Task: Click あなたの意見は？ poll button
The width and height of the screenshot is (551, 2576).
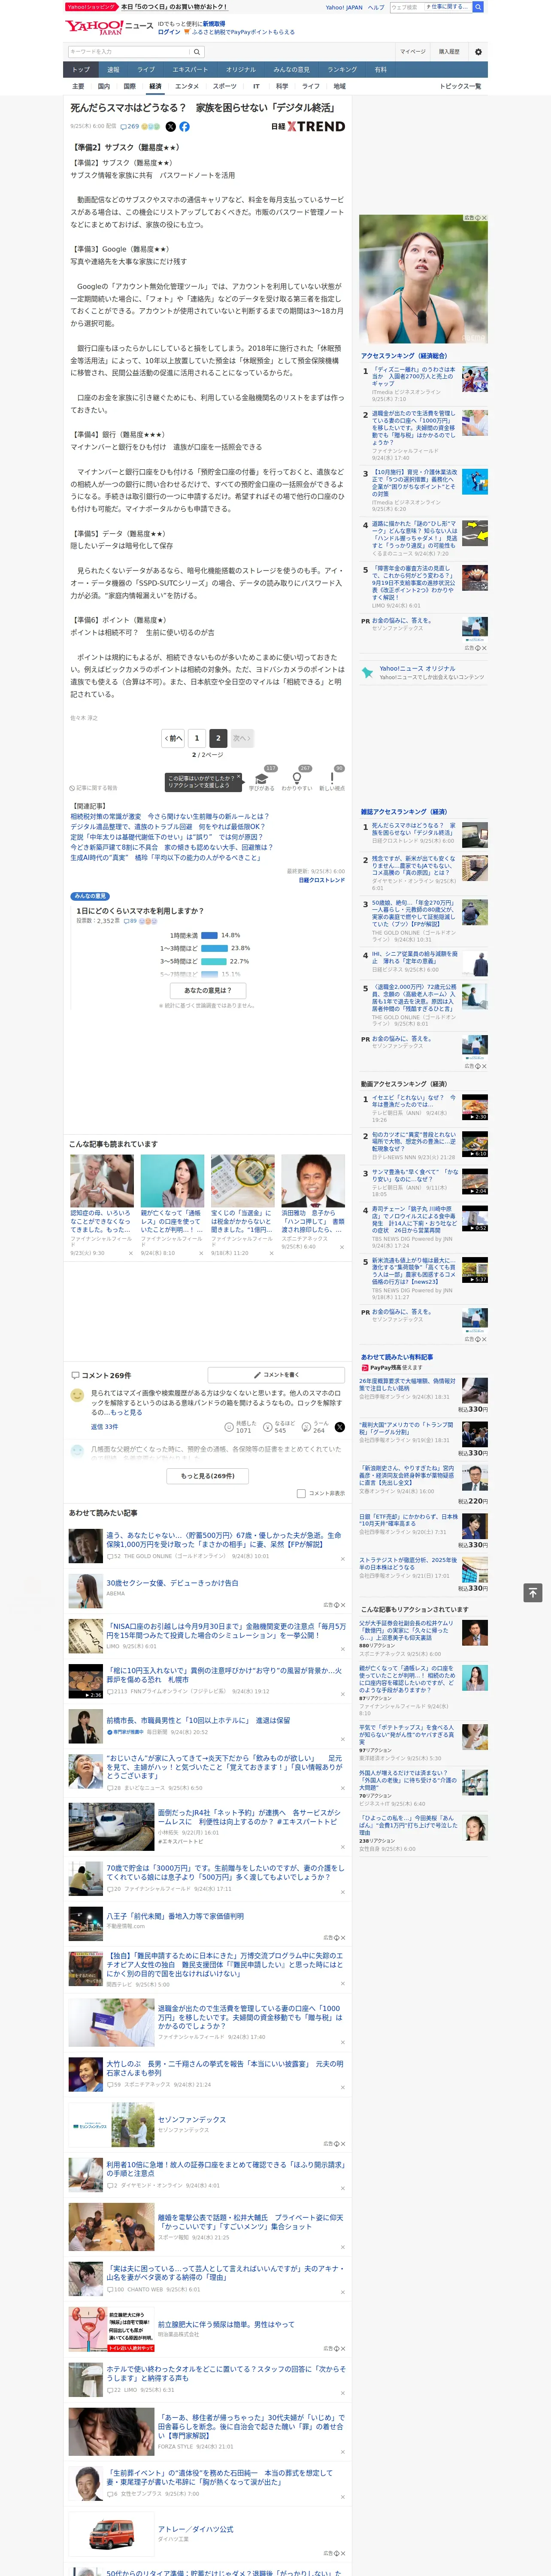Action: (x=208, y=990)
